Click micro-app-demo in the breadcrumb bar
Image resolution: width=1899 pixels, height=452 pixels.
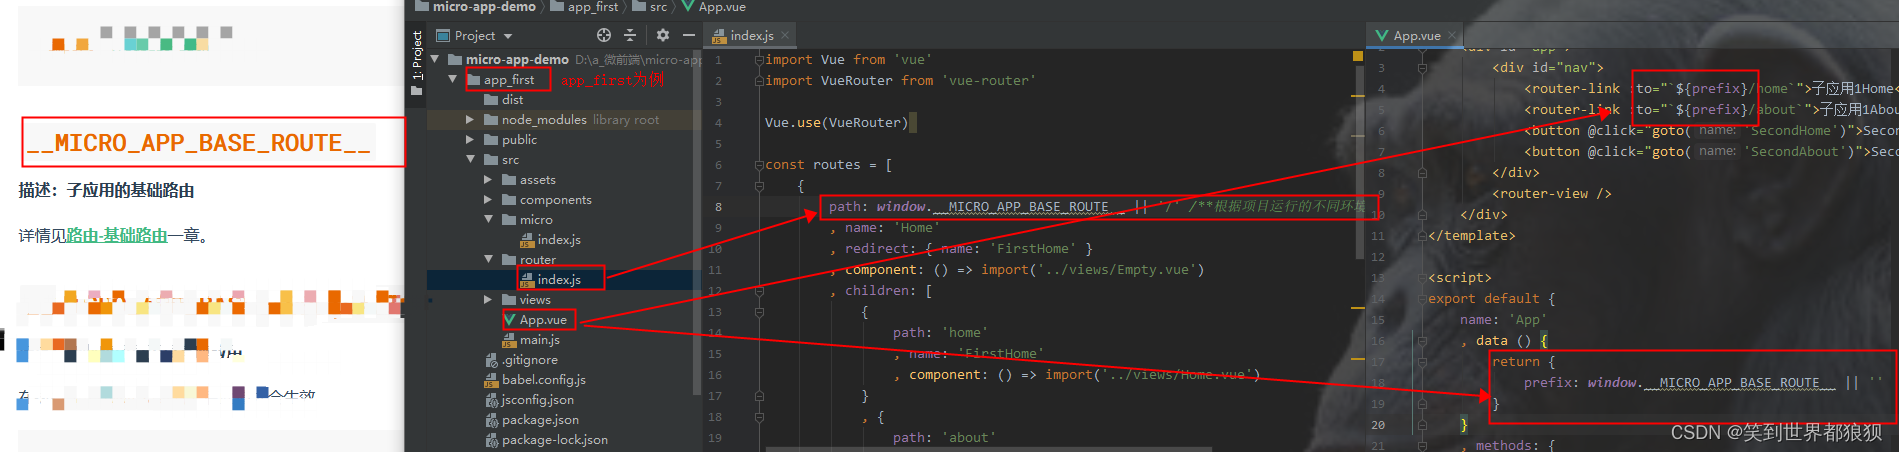[475, 7]
